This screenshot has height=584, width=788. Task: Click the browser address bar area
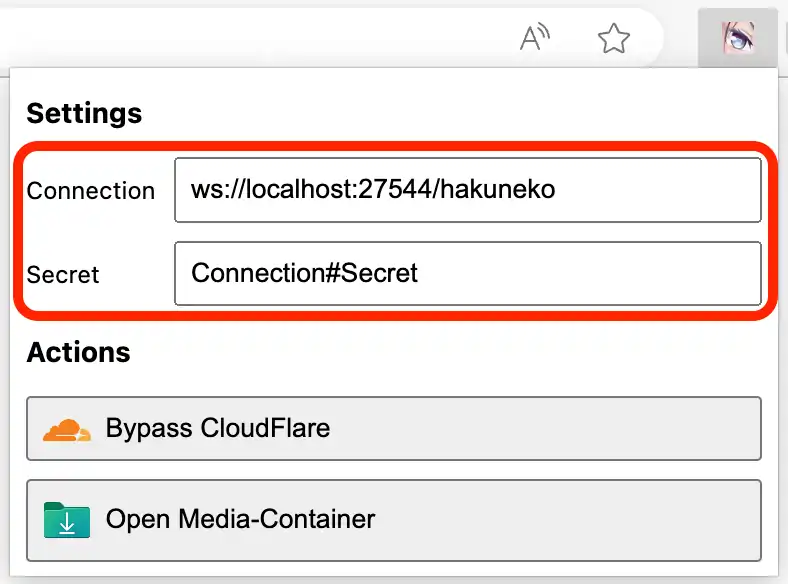pos(250,39)
